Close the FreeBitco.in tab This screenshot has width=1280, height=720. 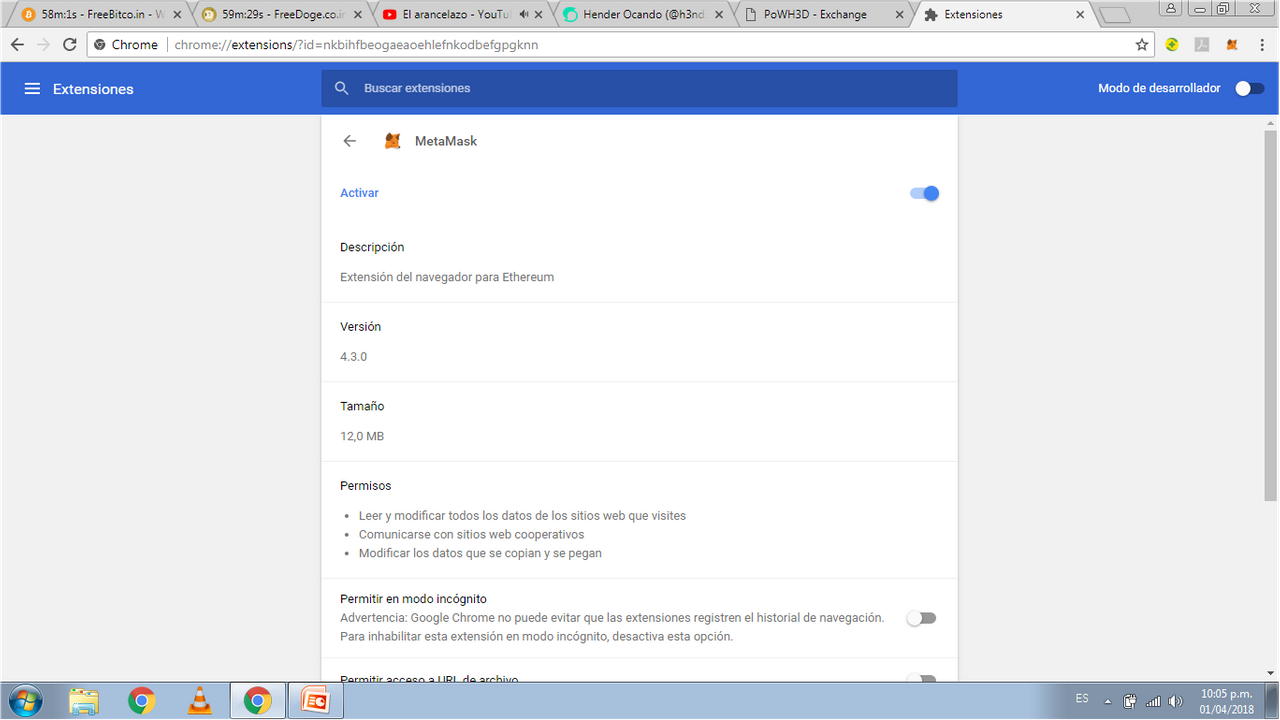click(177, 15)
